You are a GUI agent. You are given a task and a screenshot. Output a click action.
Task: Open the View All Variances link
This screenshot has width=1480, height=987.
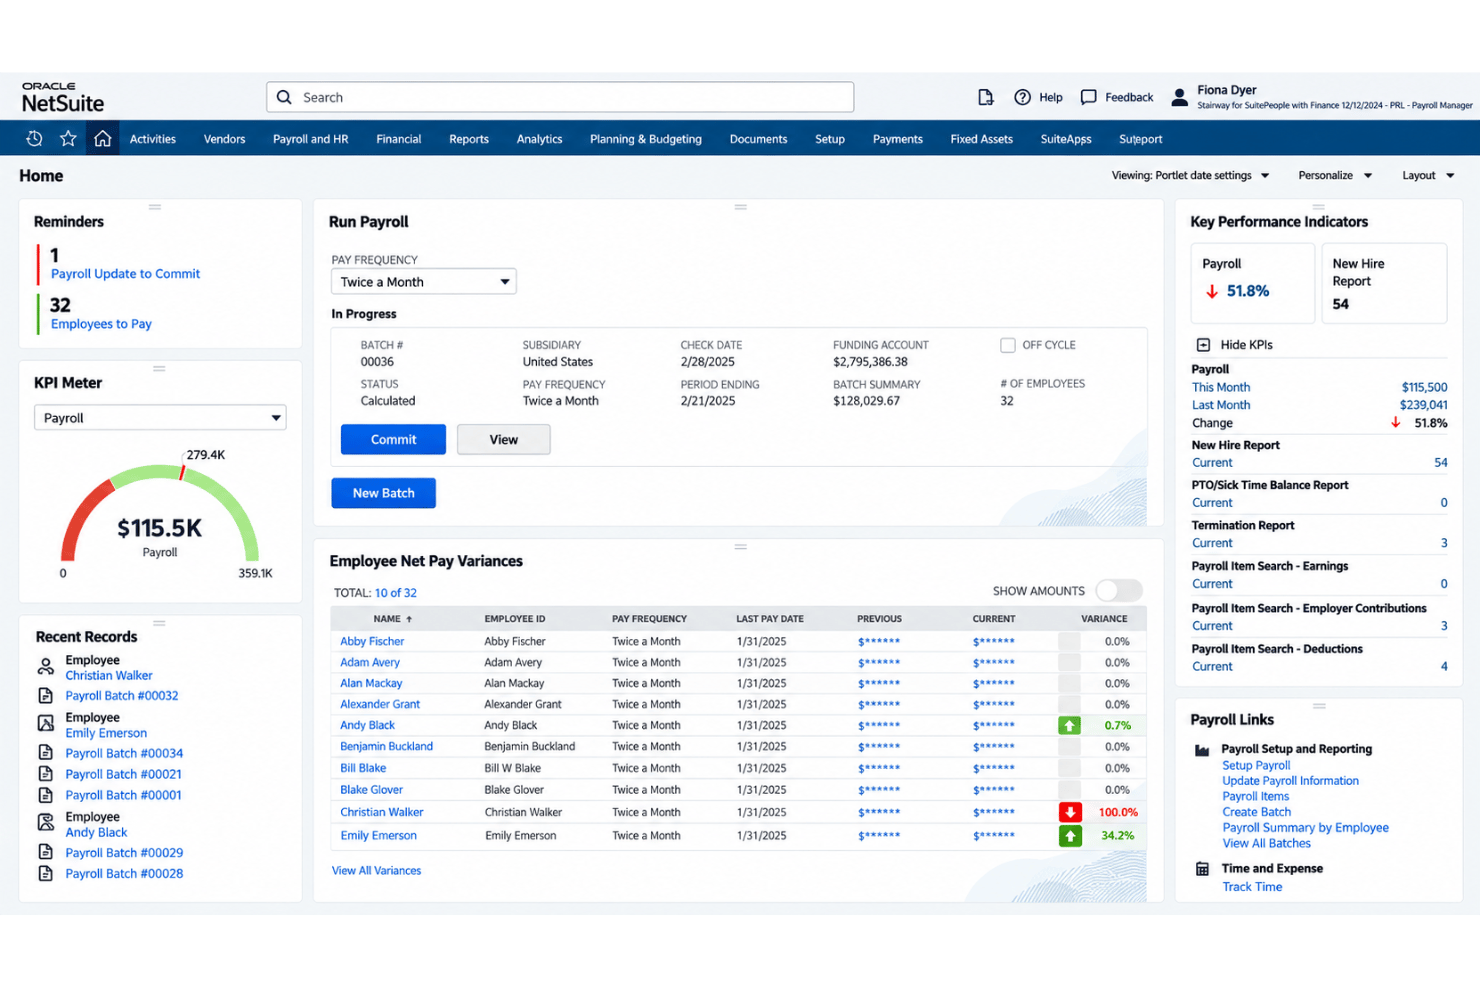(x=376, y=871)
